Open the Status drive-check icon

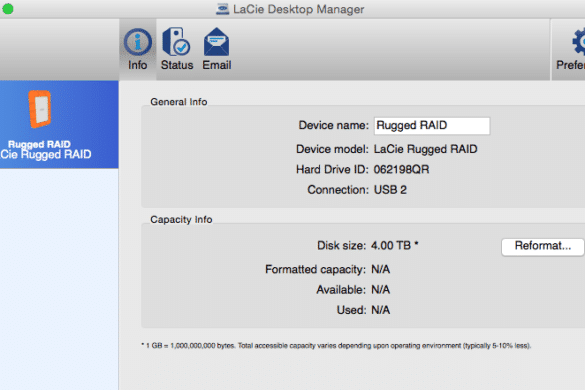(176, 41)
